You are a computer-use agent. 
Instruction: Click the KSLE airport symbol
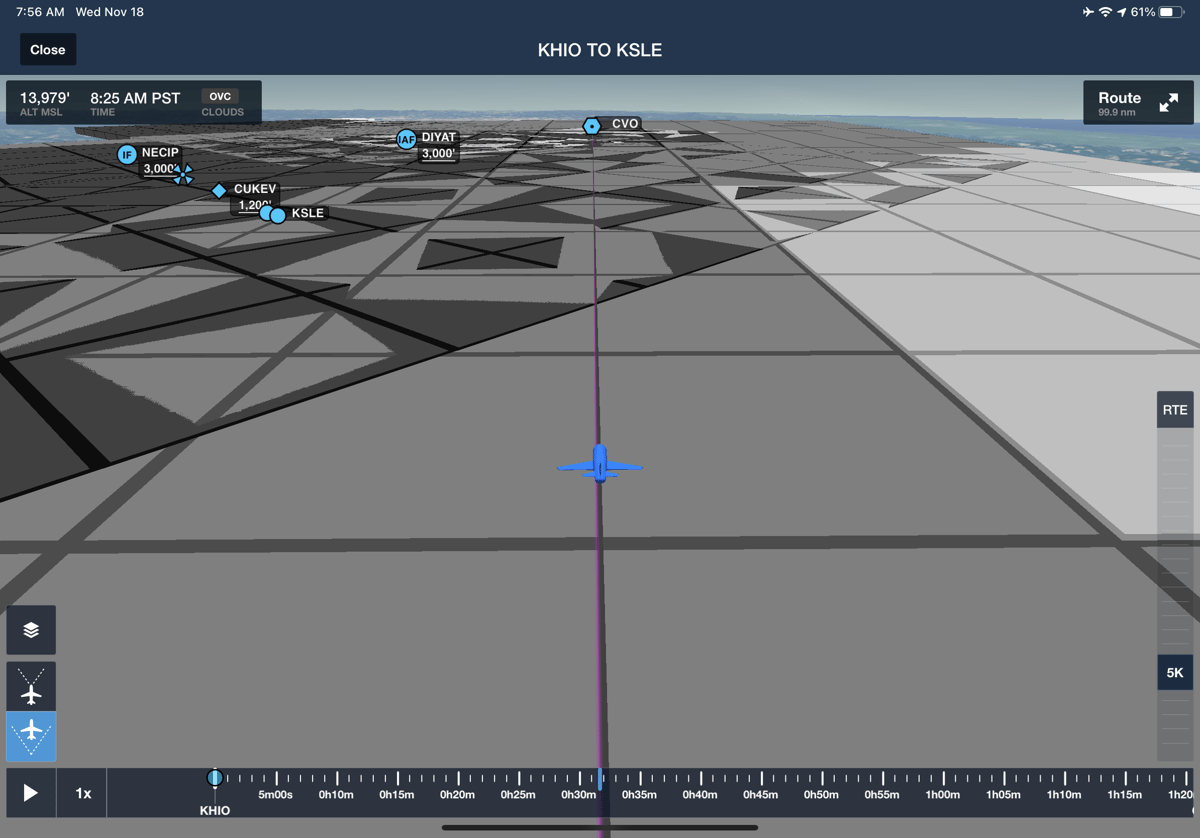coord(277,214)
